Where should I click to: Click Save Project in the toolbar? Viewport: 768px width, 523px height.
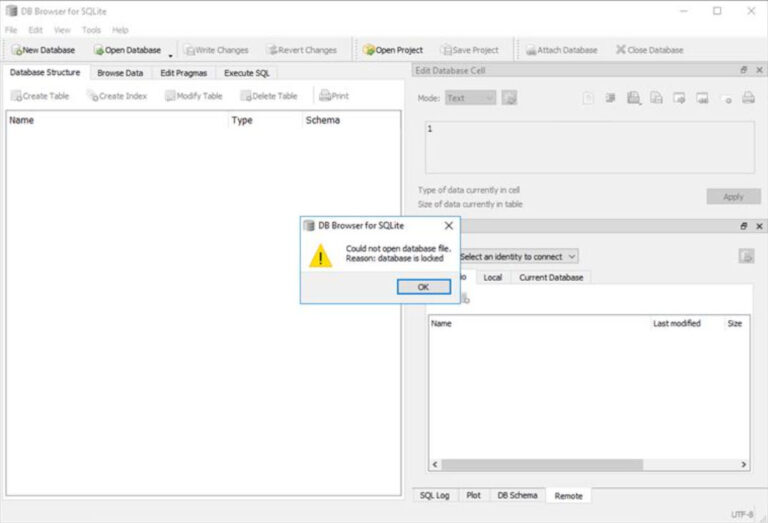point(470,50)
